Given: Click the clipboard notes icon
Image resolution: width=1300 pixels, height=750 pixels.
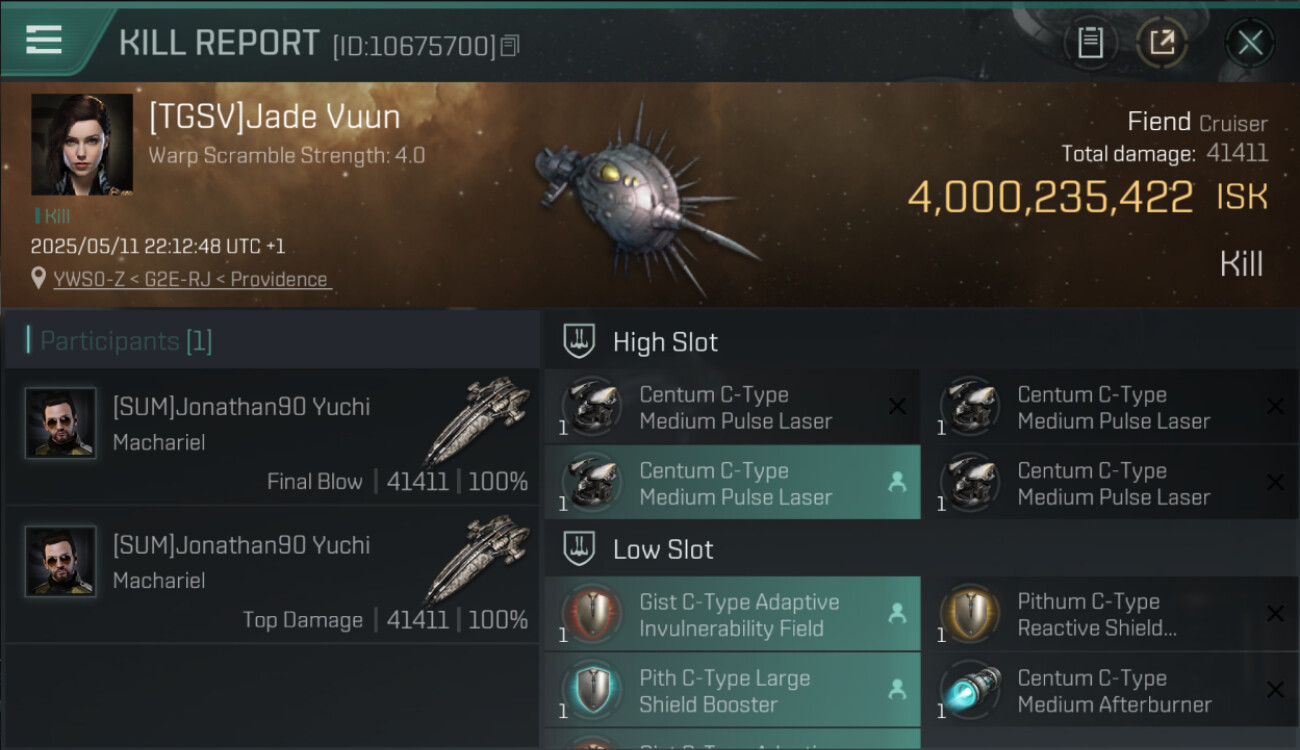Looking at the screenshot, I should click(1090, 43).
